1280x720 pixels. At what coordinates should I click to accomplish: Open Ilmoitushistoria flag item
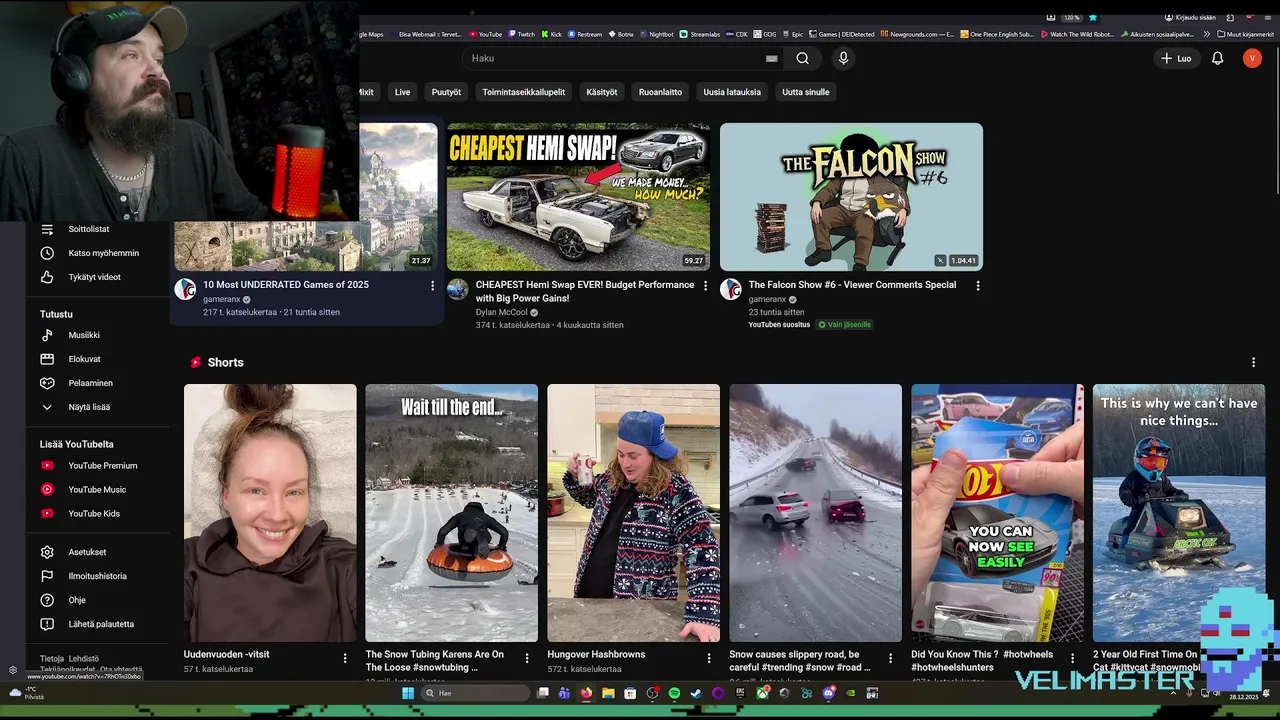[x=98, y=576]
